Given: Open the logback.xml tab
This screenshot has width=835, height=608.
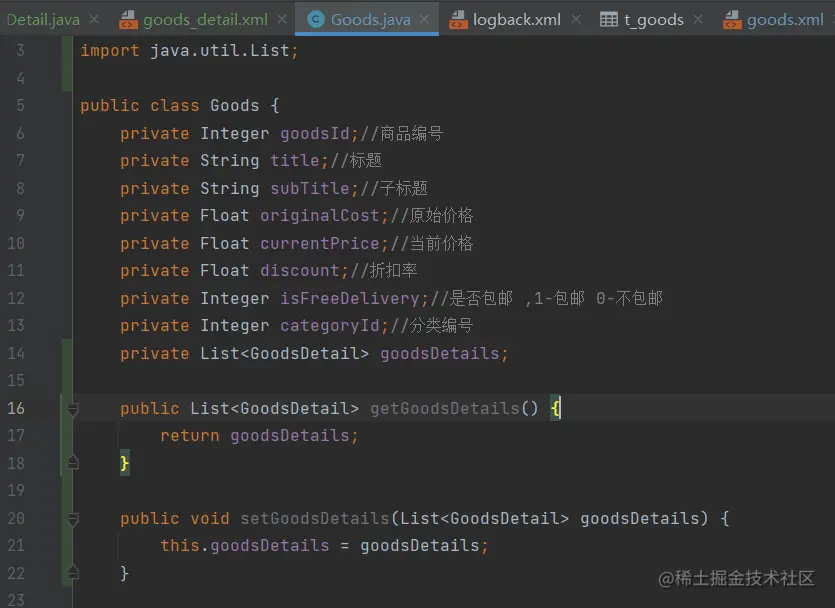Looking at the screenshot, I should (x=517, y=20).
